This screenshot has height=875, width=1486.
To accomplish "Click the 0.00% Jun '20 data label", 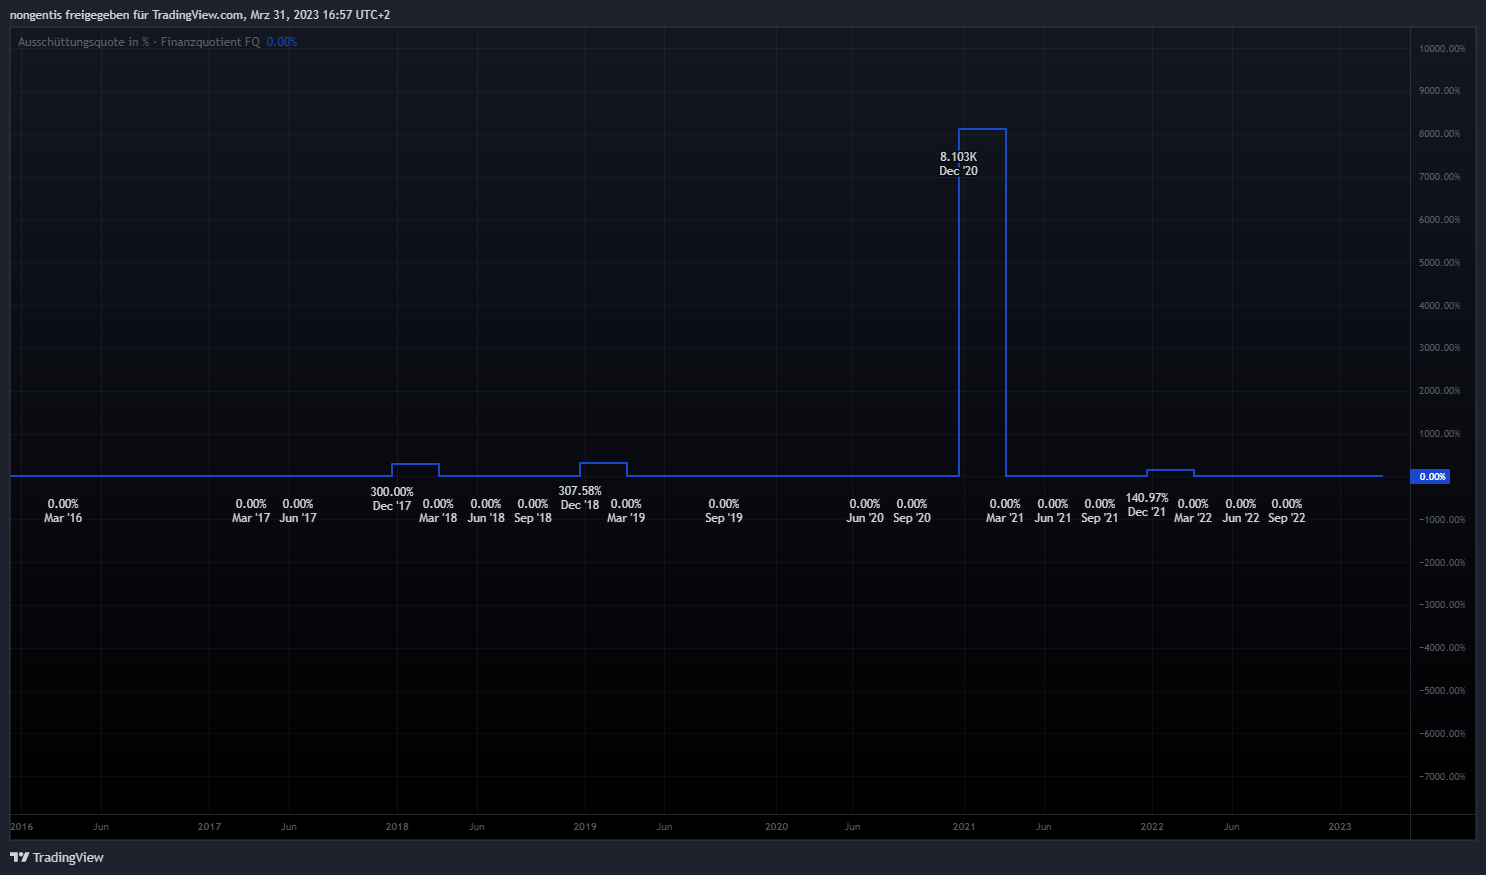I will coord(864,511).
